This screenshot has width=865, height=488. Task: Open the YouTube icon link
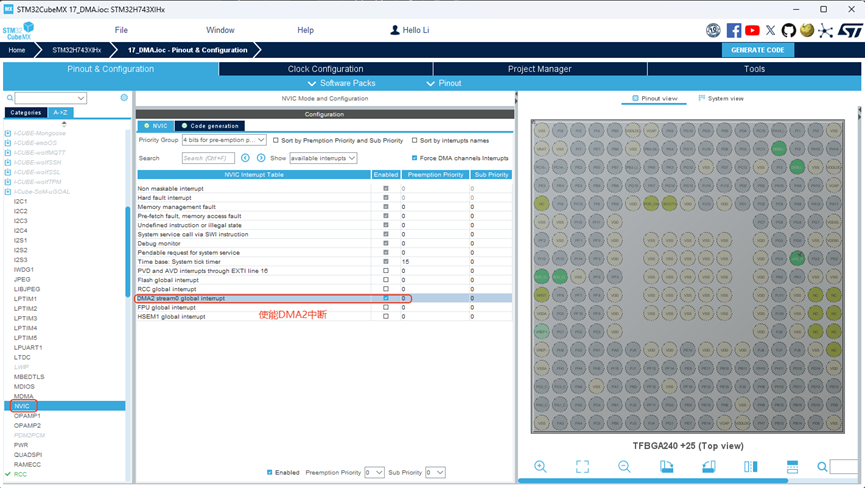pos(752,30)
